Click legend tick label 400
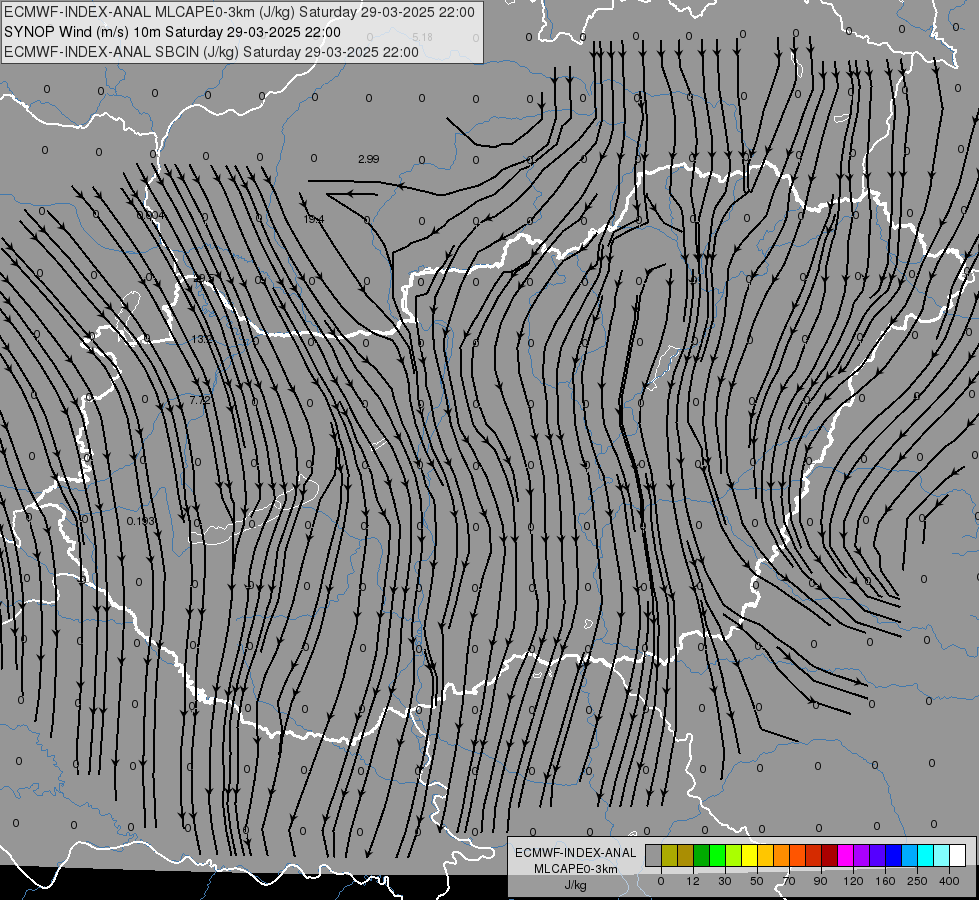 (949, 881)
